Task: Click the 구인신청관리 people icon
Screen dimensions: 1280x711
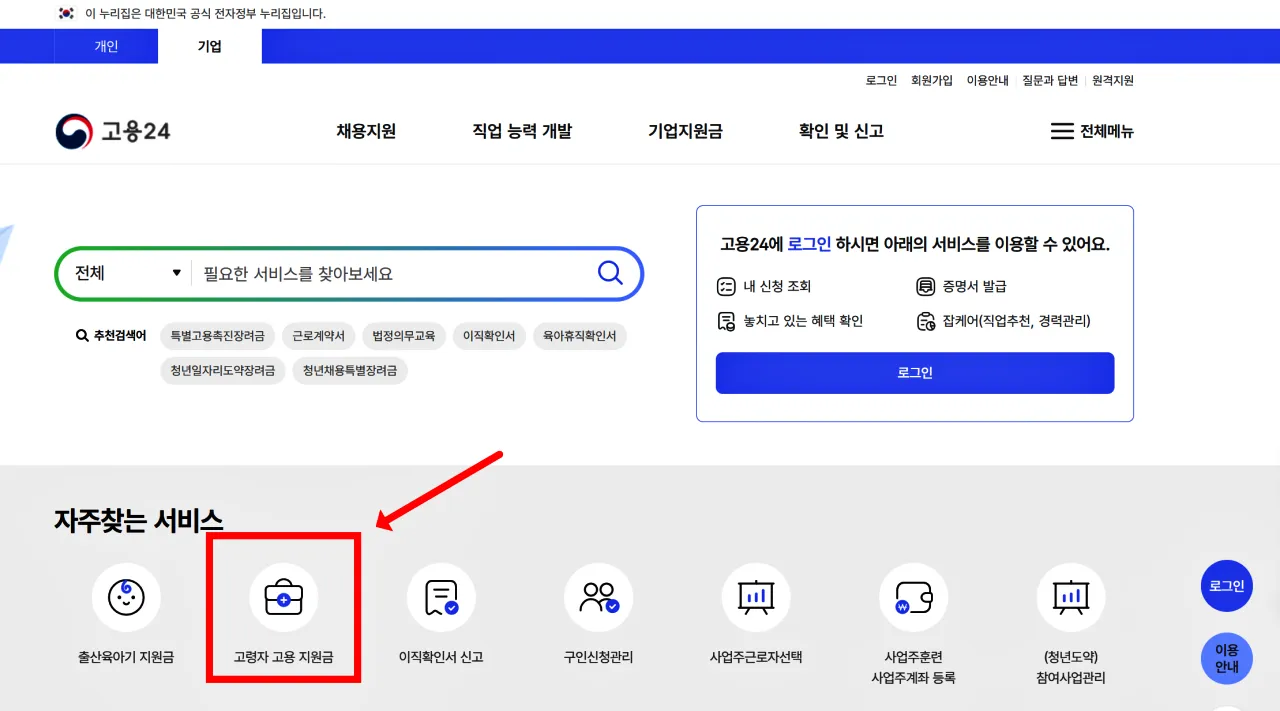Action: 598,596
